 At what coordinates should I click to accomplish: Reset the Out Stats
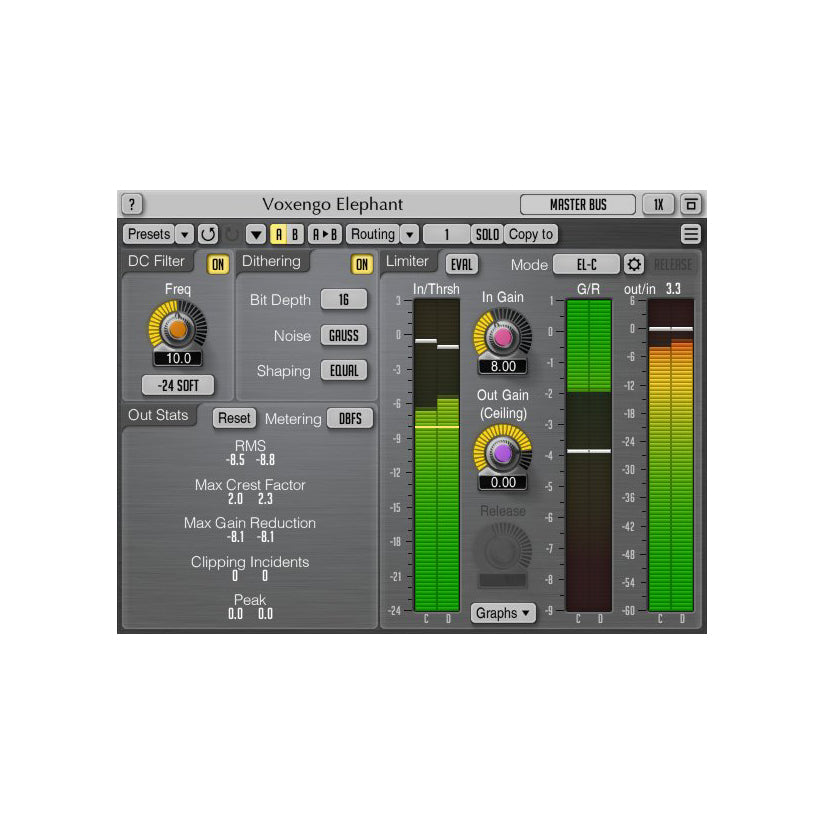[x=234, y=418]
